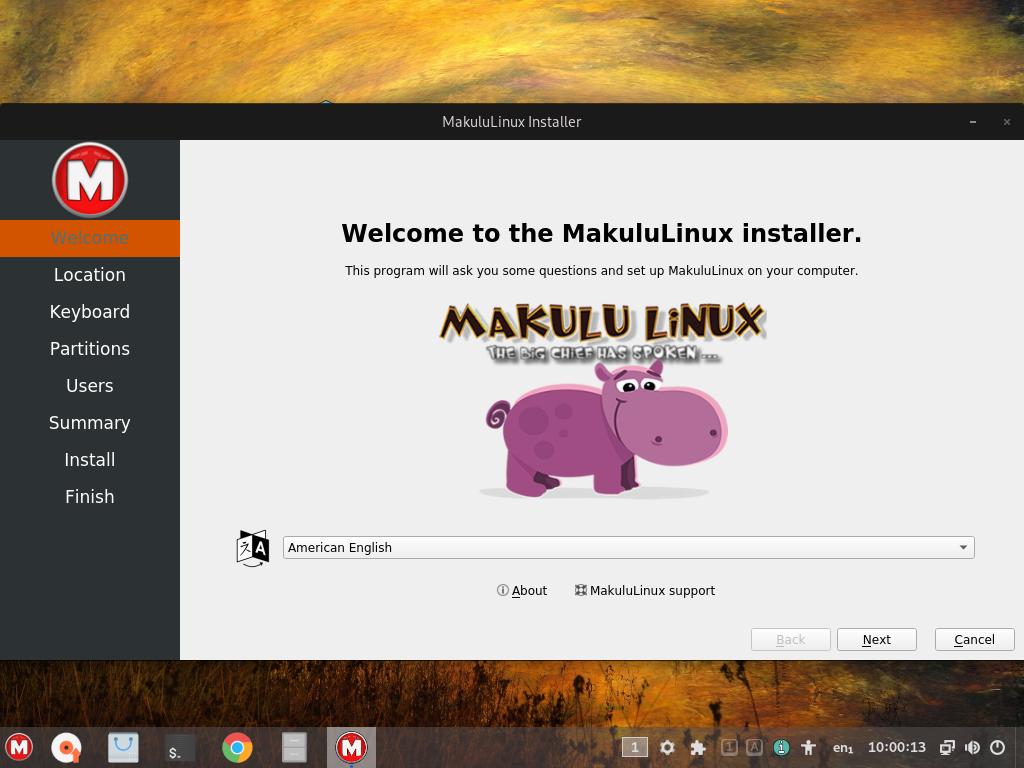The width and height of the screenshot is (1024, 768).
Task: Select the Welcome step in sidebar
Action: point(89,238)
